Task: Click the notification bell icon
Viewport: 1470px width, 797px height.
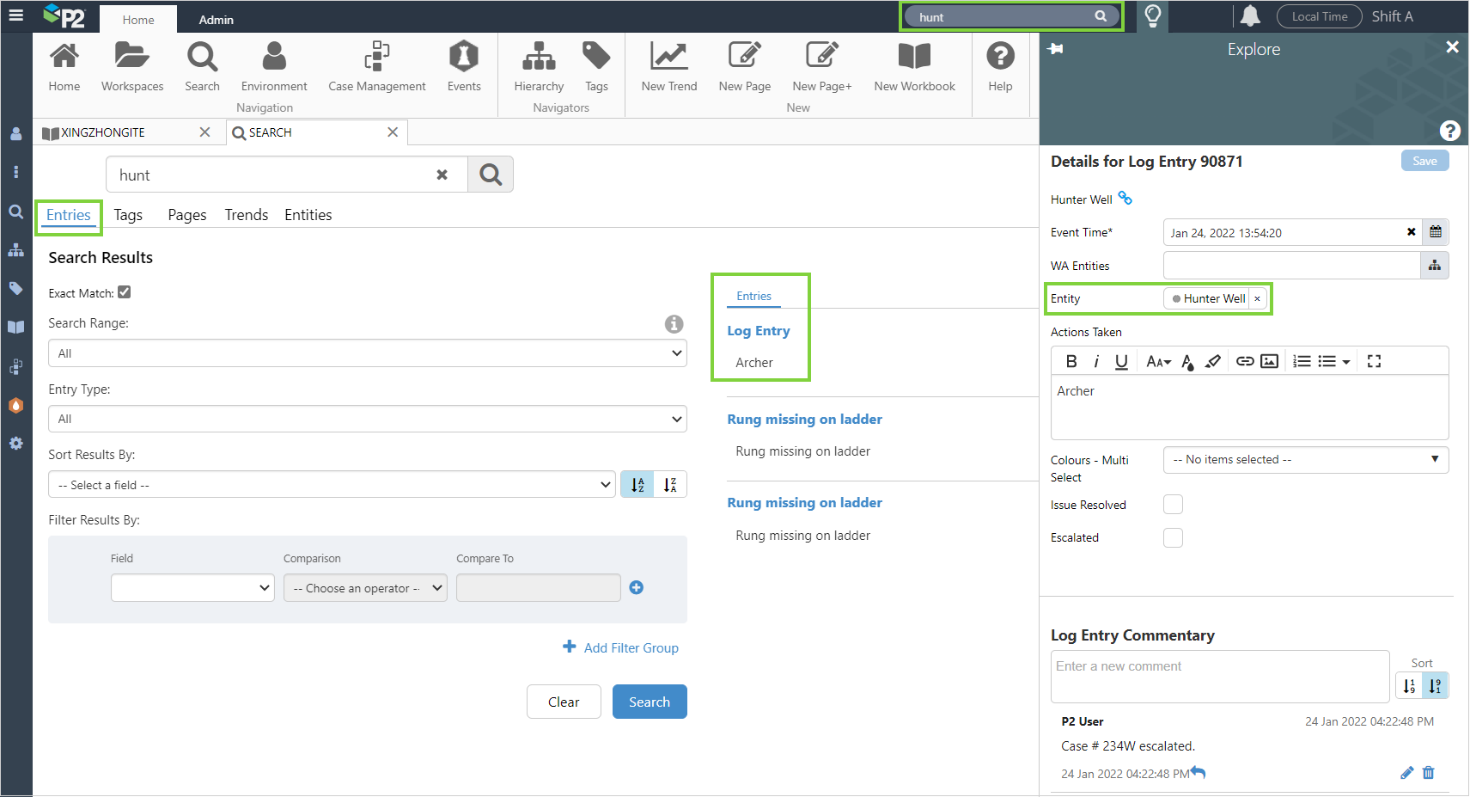Action: point(1250,16)
